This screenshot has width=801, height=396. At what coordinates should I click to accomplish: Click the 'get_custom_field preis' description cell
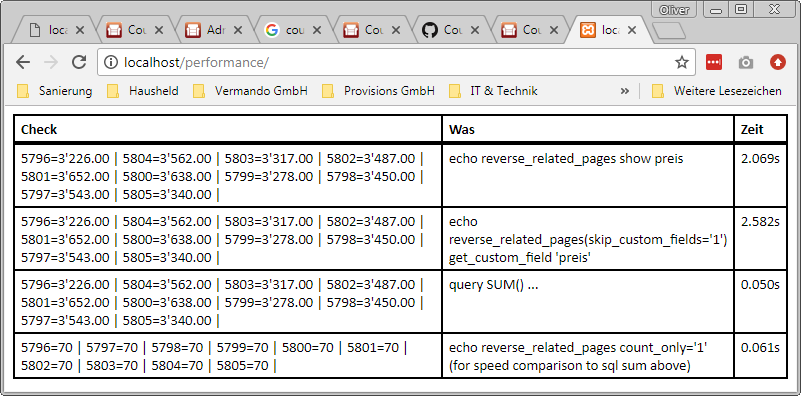point(588,239)
